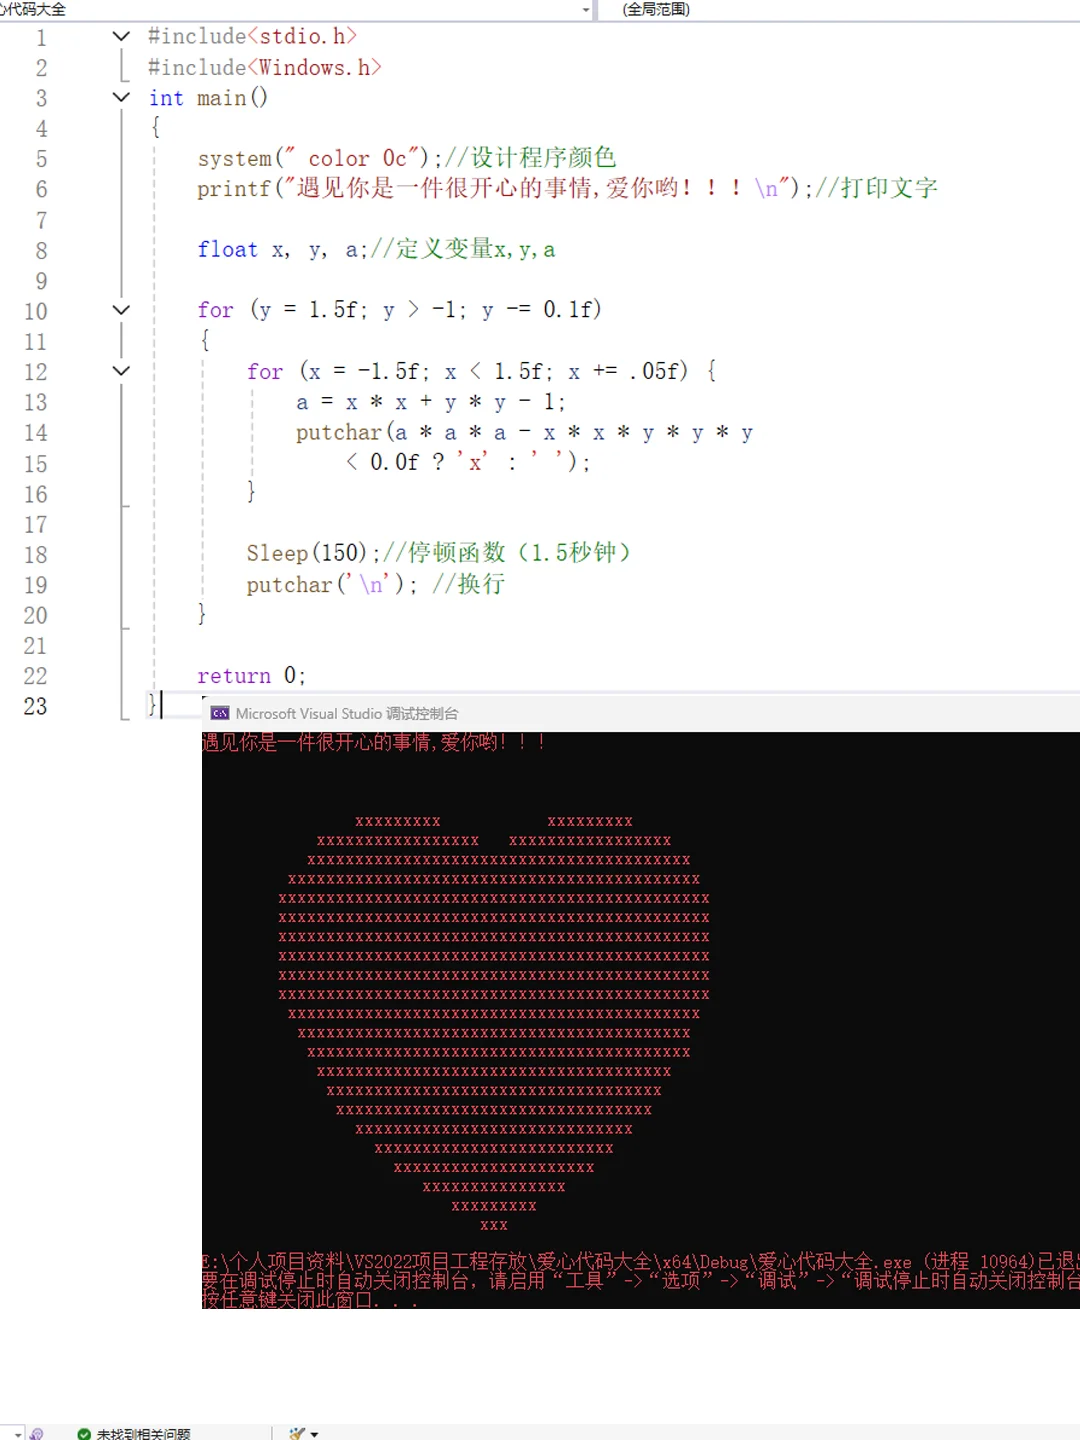Click the 'for (y = 1.5f' loop header
Image resolution: width=1080 pixels, height=1440 pixels.
pos(399,310)
